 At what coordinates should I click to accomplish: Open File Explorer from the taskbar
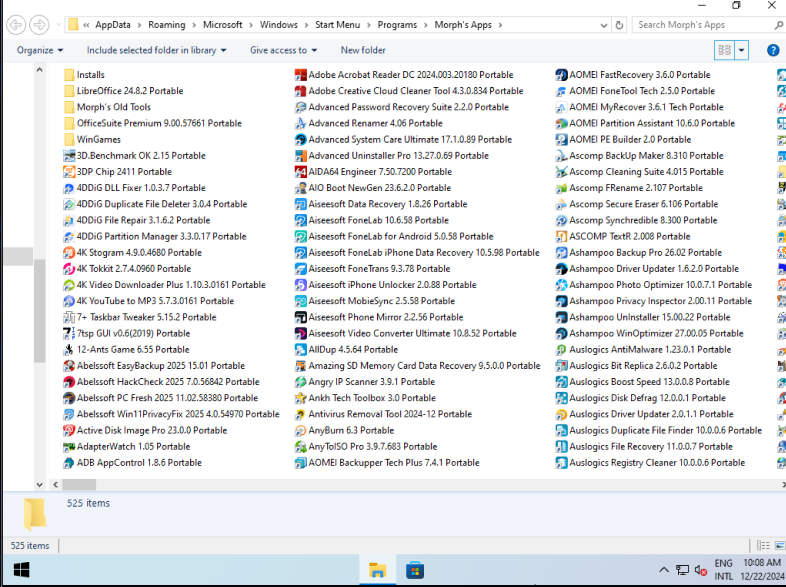pyautogui.click(x=377, y=570)
